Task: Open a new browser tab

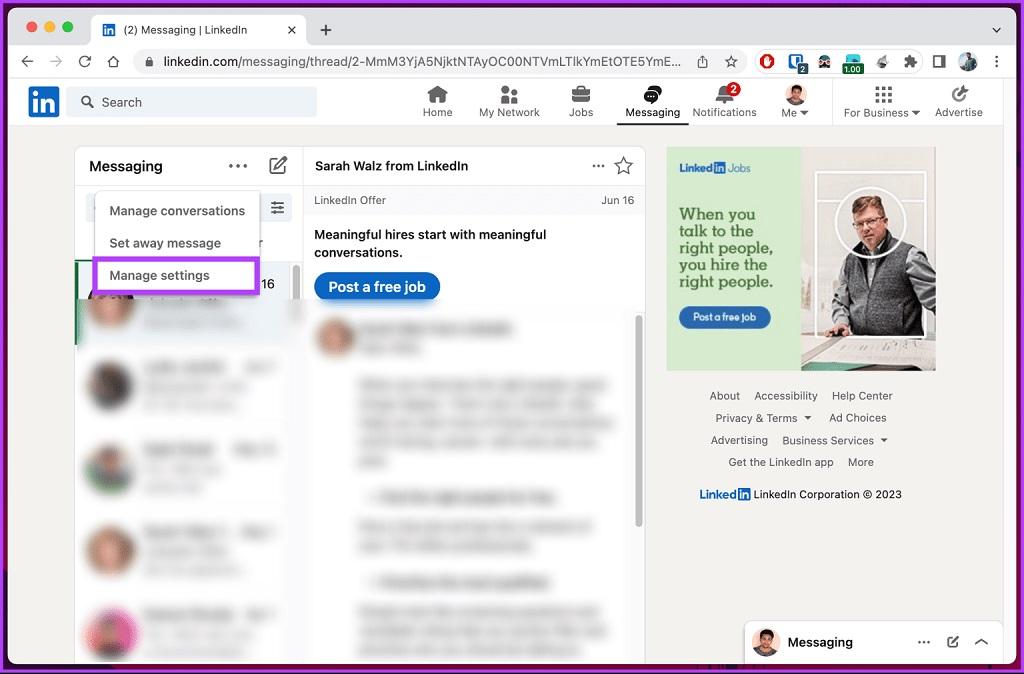Action: [326, 30]
